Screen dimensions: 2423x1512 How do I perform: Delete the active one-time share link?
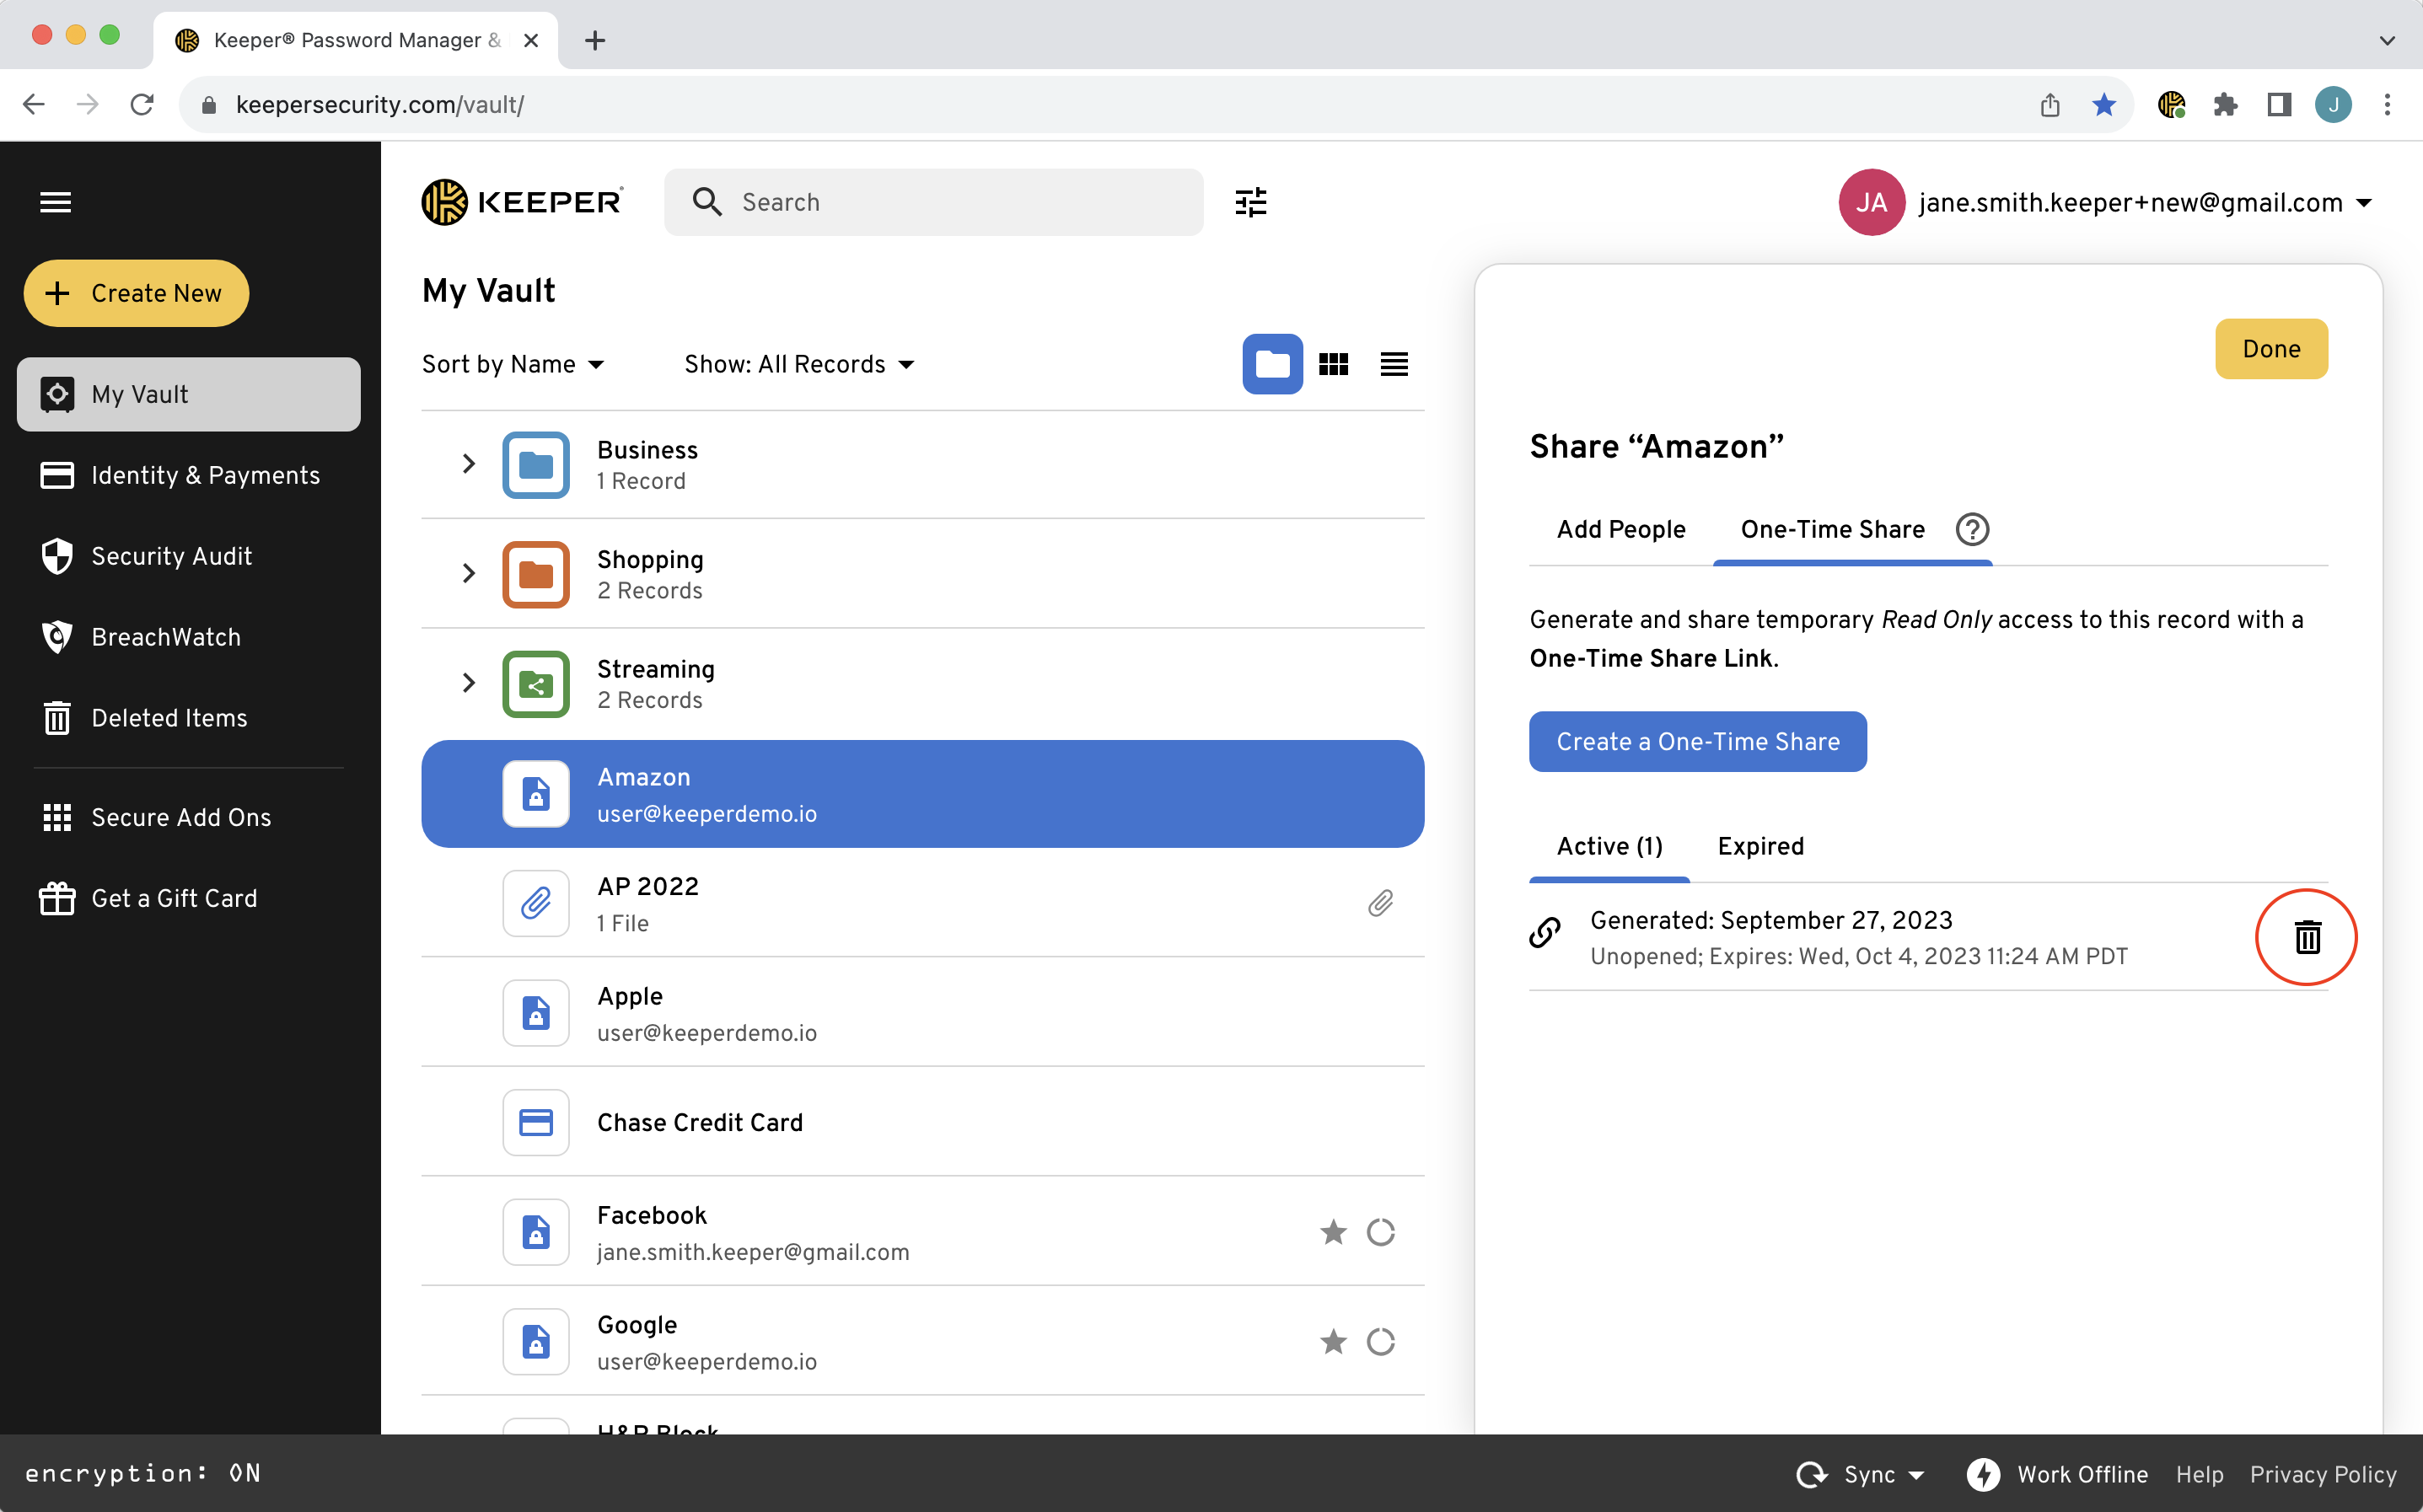coord(2307,937)
